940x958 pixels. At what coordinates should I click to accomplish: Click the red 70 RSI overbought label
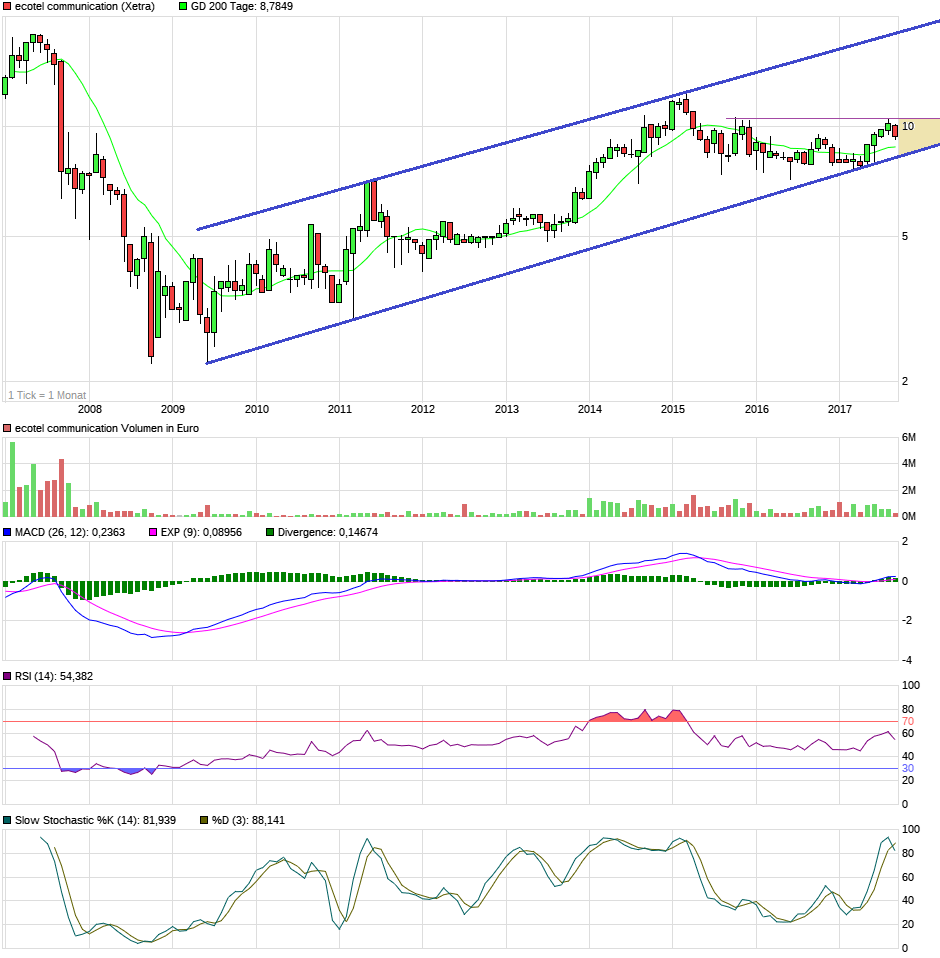pyautogui.click(x=908, y=722)
